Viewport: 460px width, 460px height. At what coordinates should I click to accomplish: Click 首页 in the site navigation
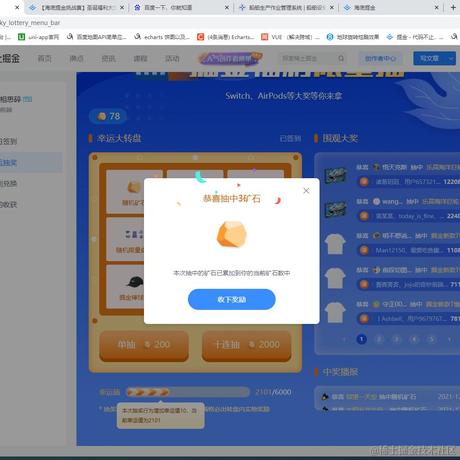(x=44, y=59)
